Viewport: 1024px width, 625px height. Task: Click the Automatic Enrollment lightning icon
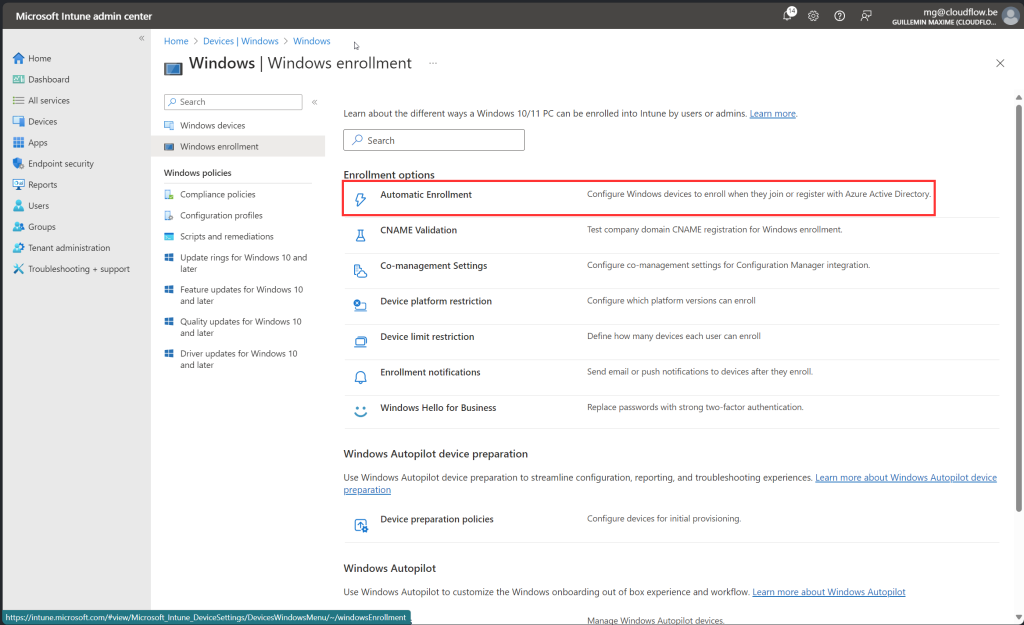point(360,199)
